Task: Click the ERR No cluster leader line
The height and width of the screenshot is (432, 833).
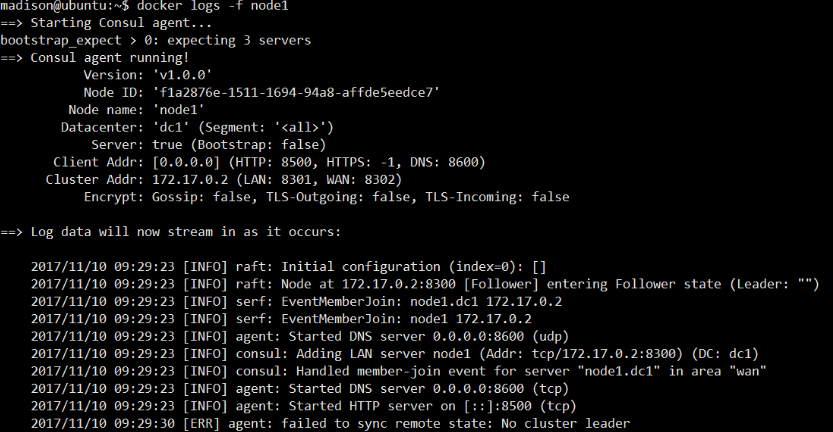Action: [x=330, y=424]
